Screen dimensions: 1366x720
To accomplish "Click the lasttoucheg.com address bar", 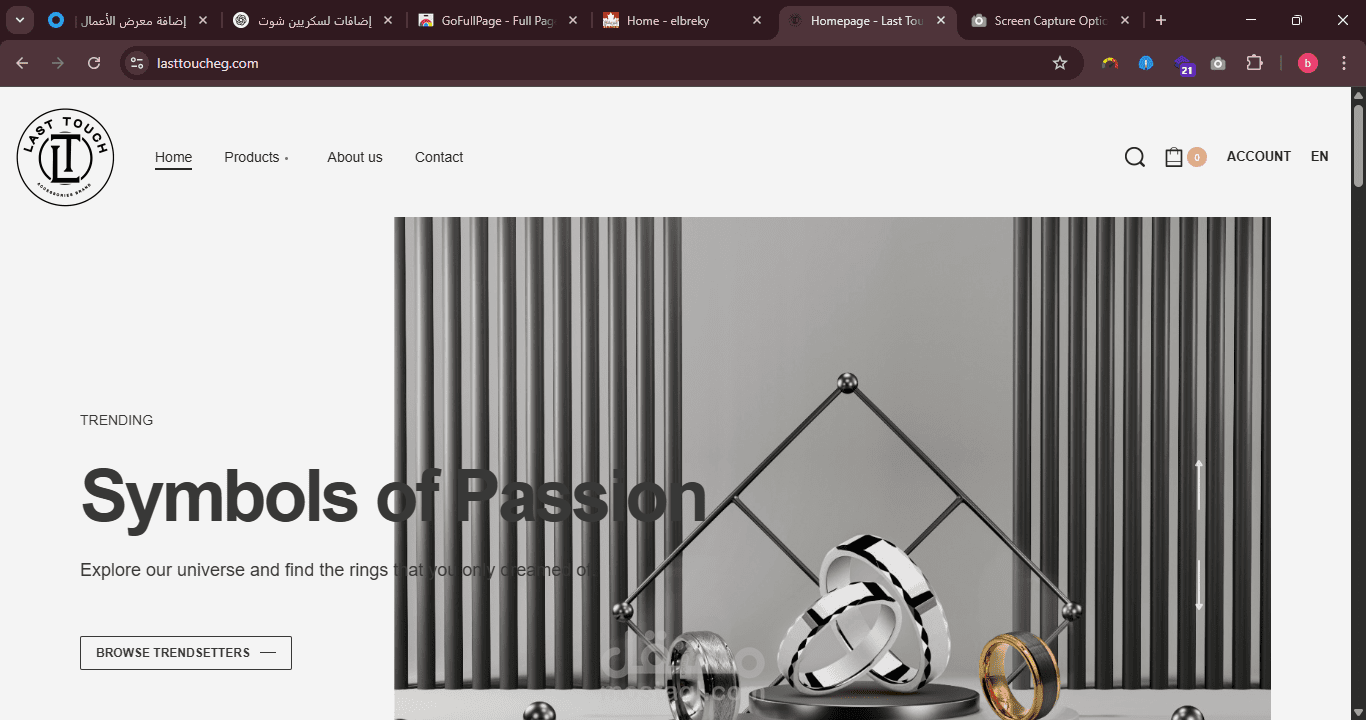I will point(600,63).
